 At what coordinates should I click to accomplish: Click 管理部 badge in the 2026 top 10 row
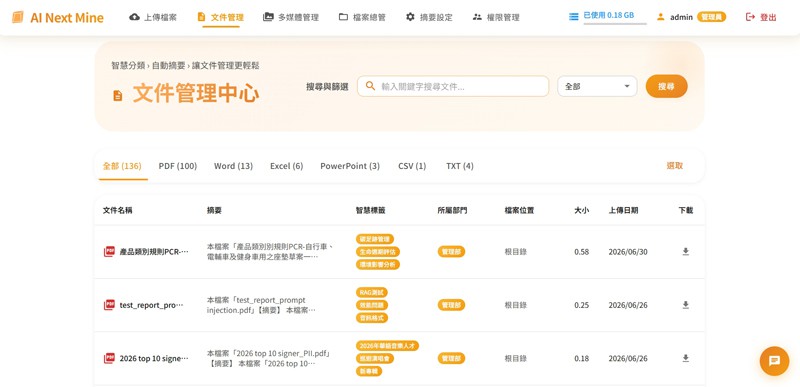(x=451, y=358)
